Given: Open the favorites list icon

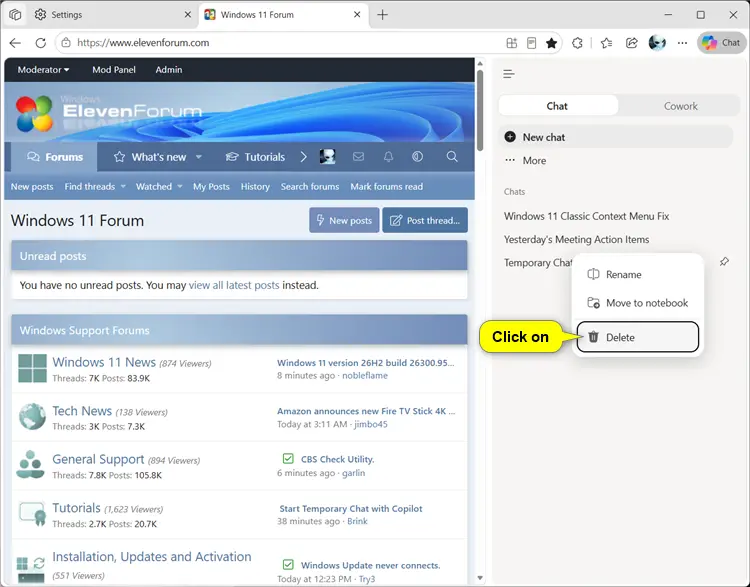Looking at the screenshot, I should coord(607,43).
